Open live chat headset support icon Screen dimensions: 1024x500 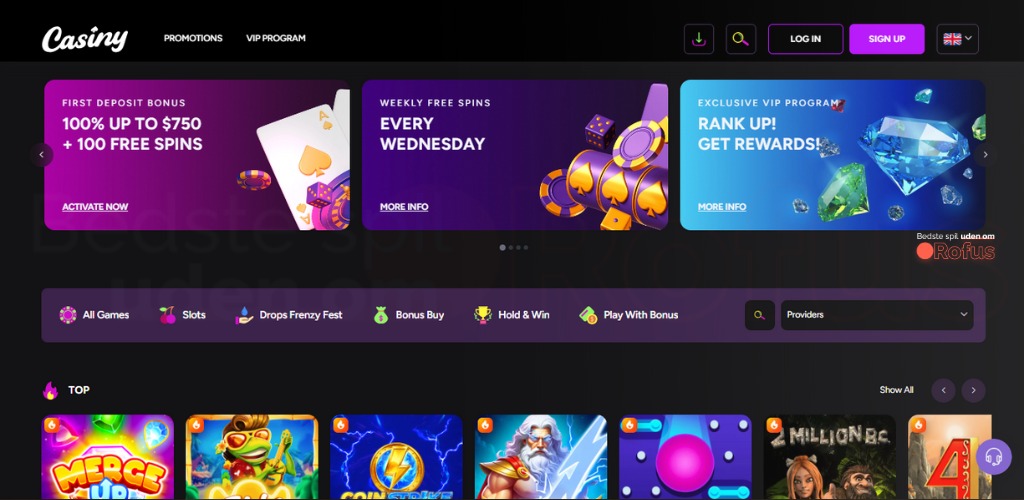tap(993, 457)
